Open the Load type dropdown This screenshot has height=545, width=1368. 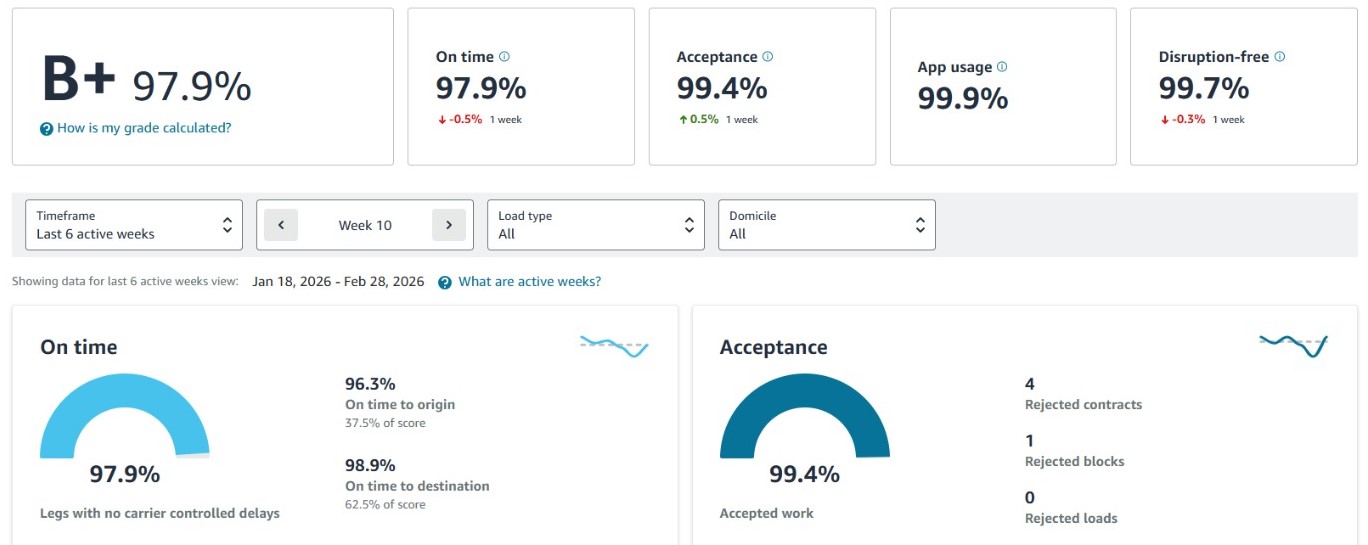pos(596,225)
